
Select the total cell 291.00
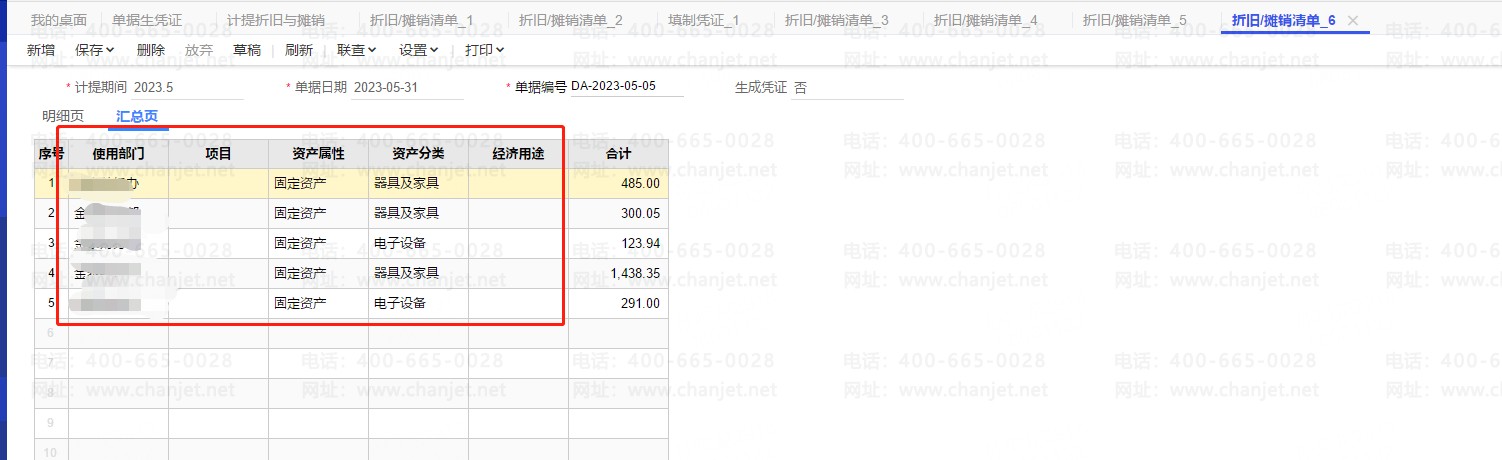coord(618,303)
